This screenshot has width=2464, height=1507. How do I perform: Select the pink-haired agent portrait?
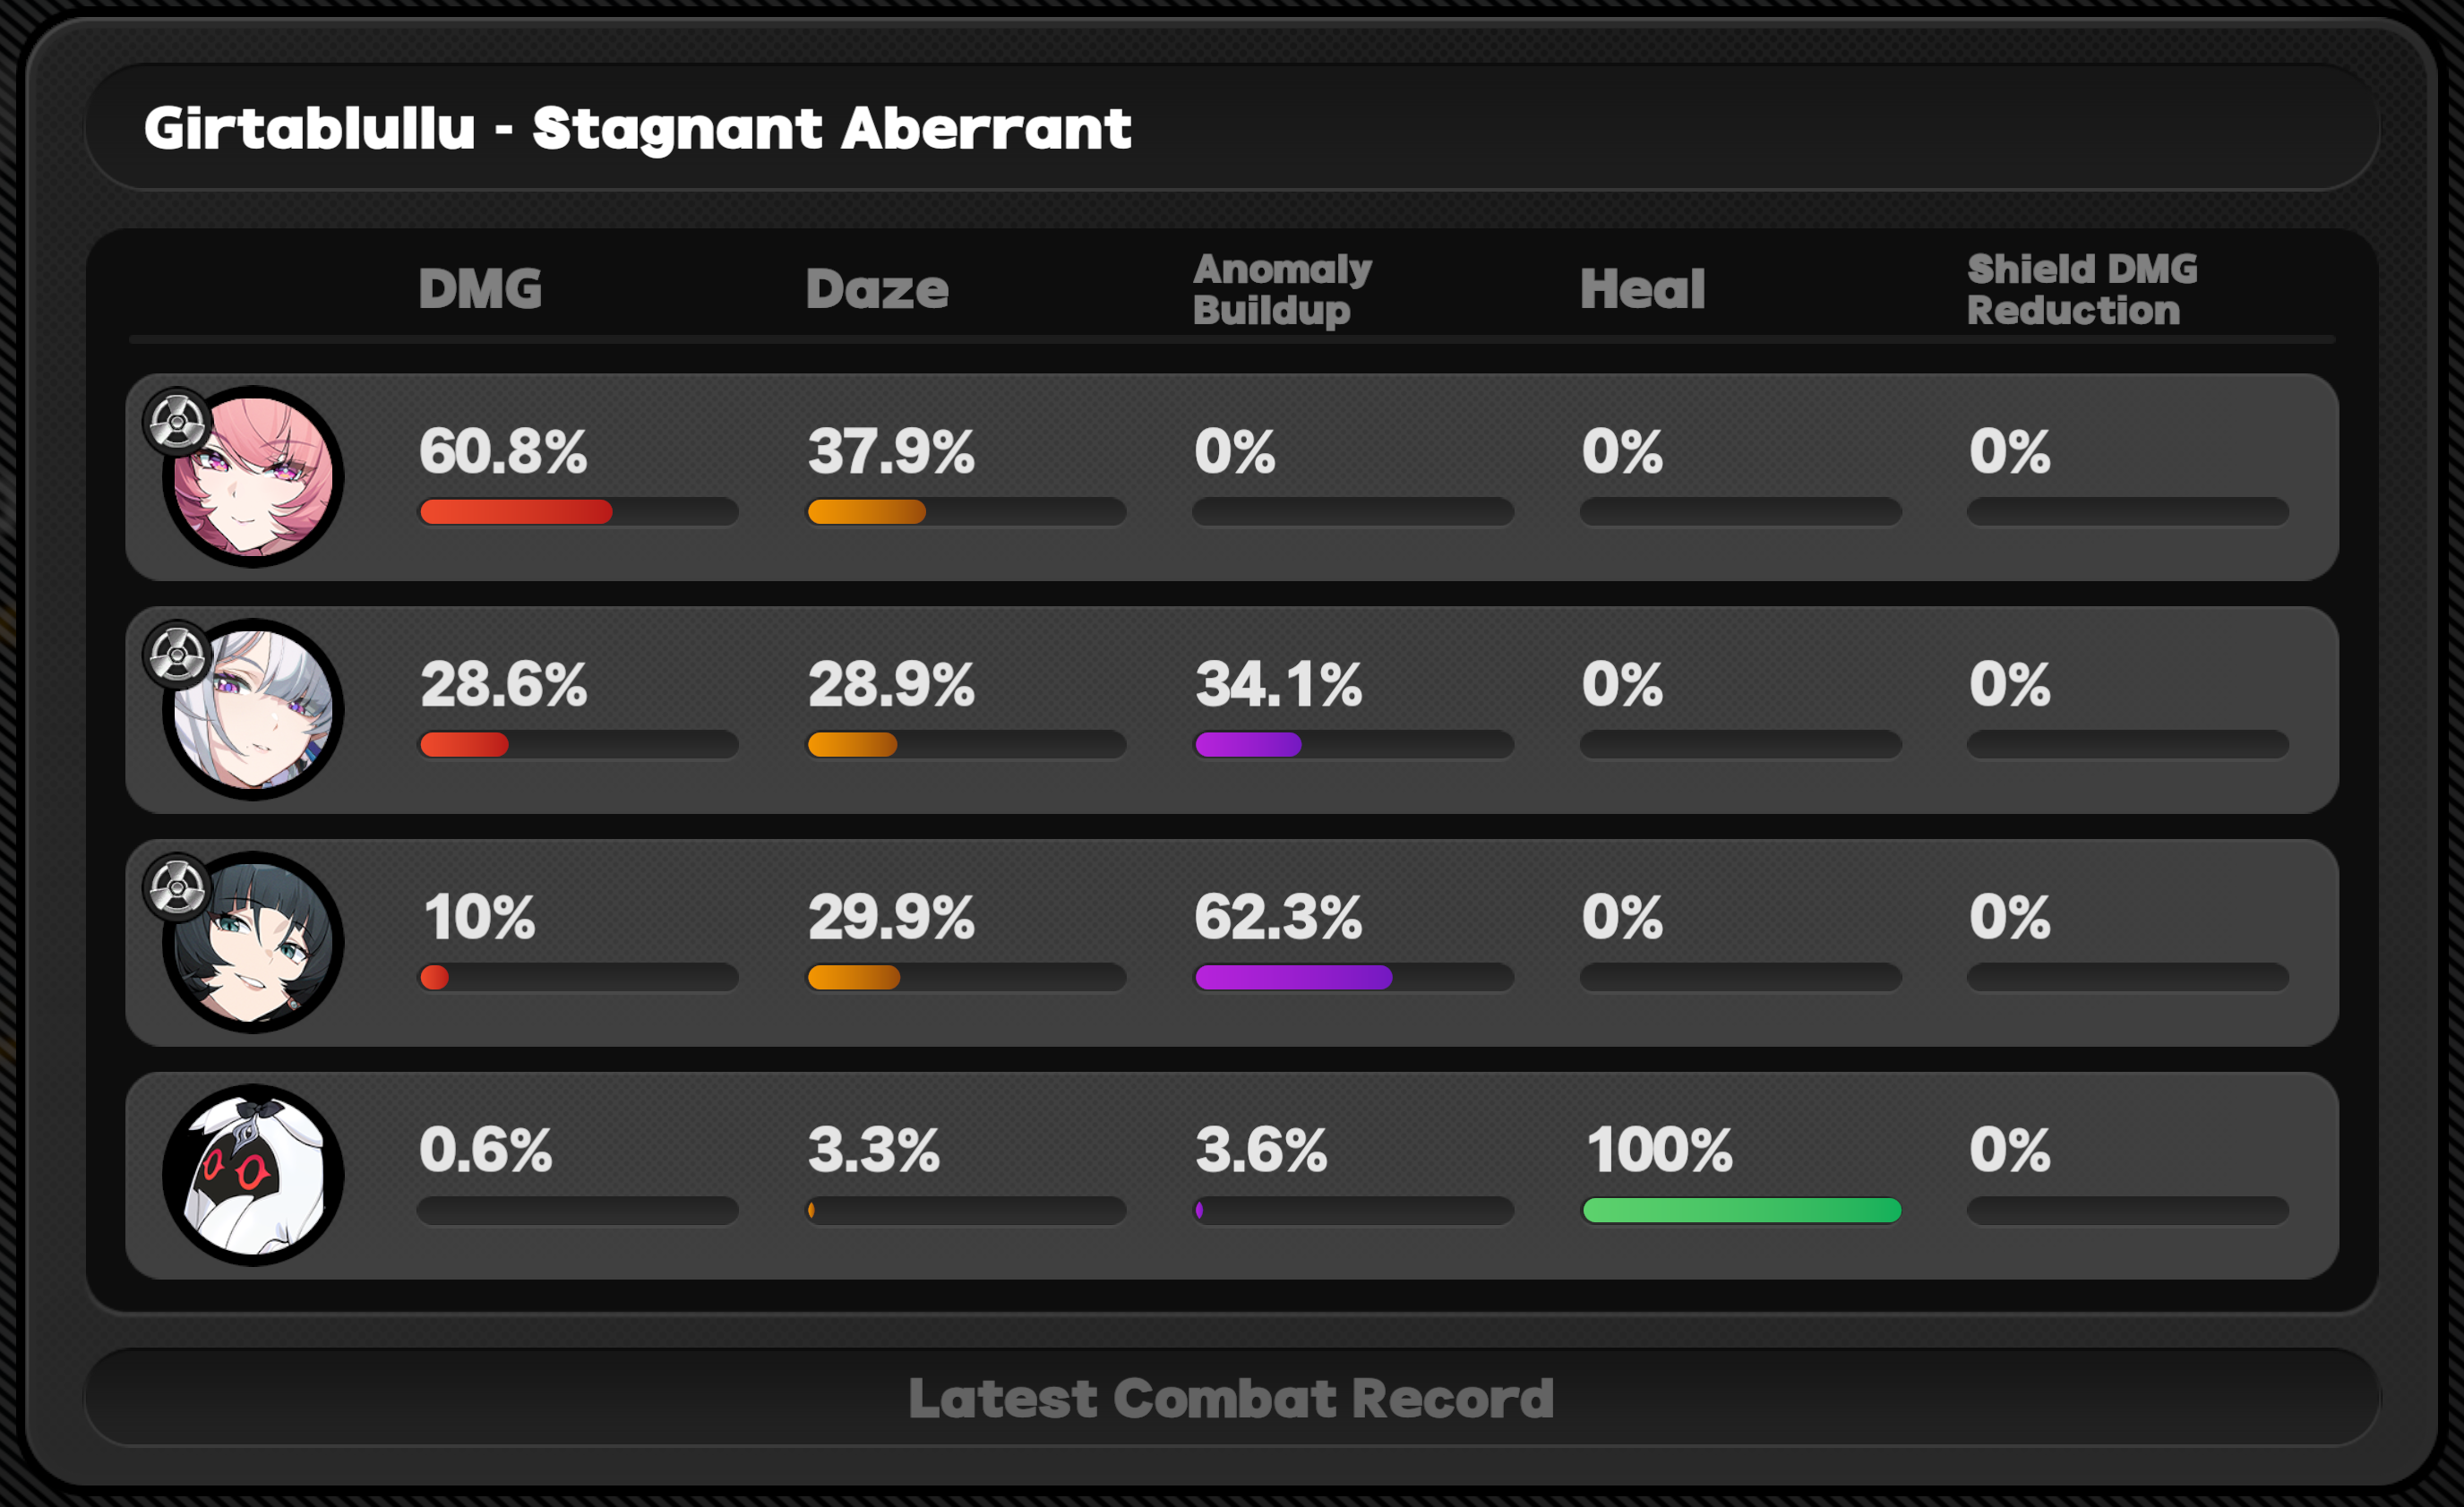[253, 477]
